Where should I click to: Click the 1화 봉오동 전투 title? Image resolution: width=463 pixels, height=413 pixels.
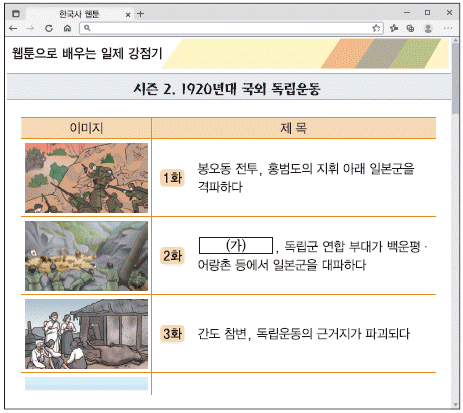pos(306,178)
